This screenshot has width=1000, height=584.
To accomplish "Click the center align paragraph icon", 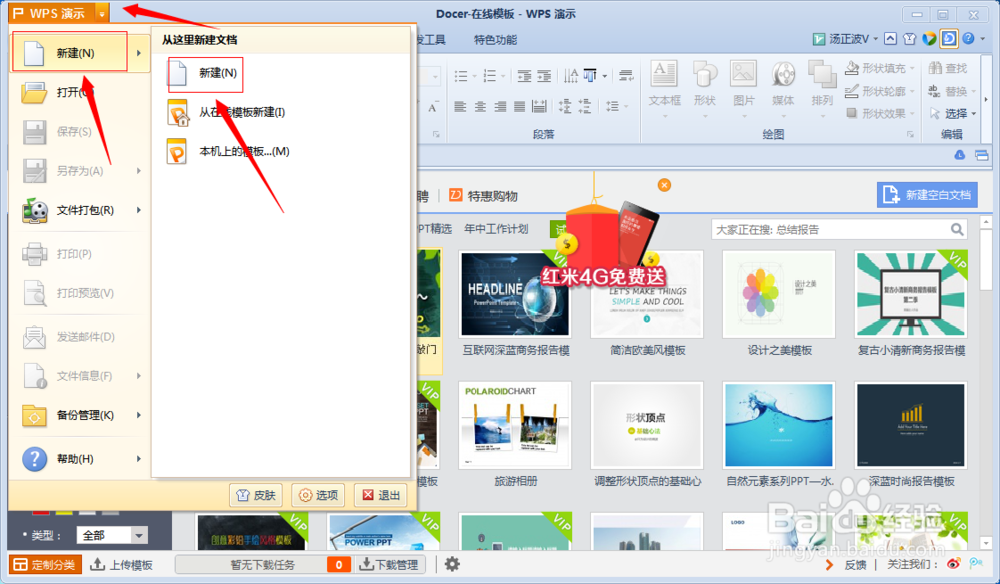I will pos(480,106).
